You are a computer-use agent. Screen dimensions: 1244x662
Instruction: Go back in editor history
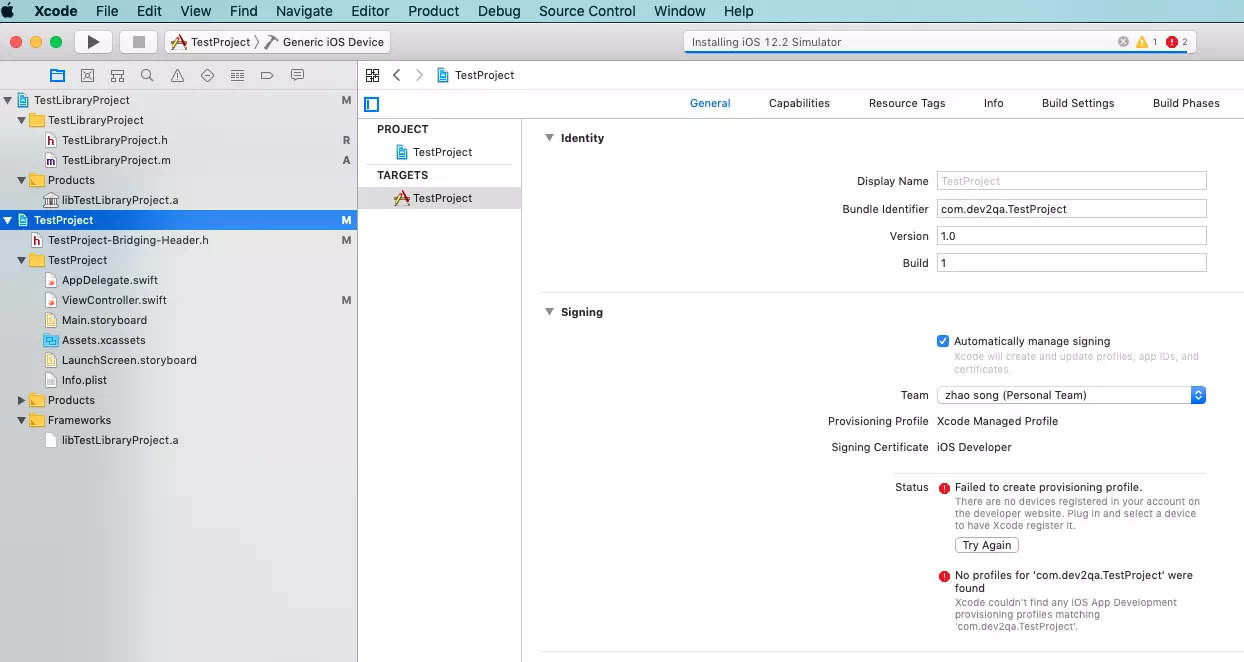[397, 75]
